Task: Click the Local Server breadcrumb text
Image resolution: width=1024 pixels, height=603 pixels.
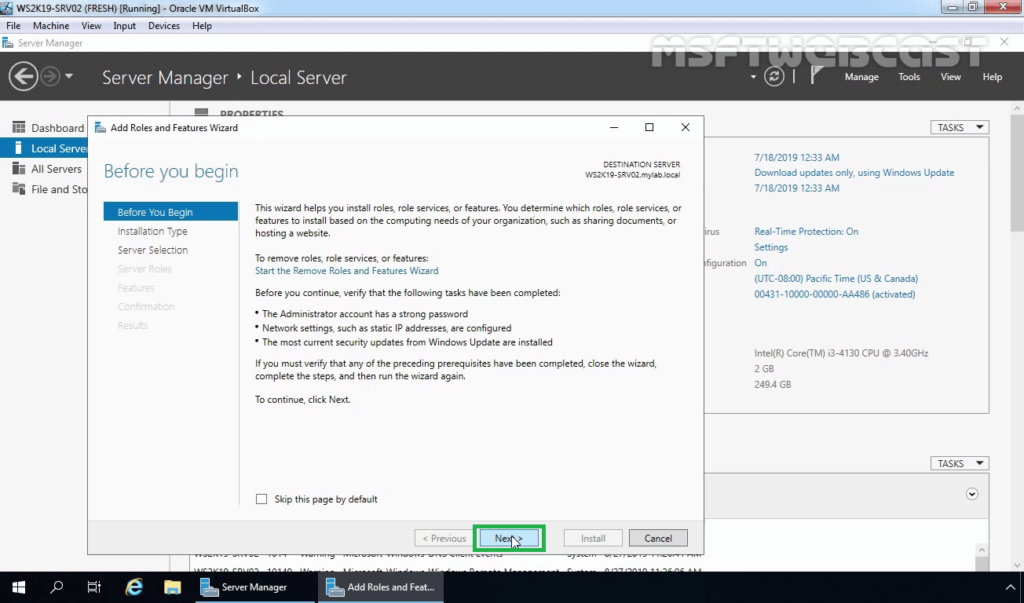Action: tap(298, 77)
